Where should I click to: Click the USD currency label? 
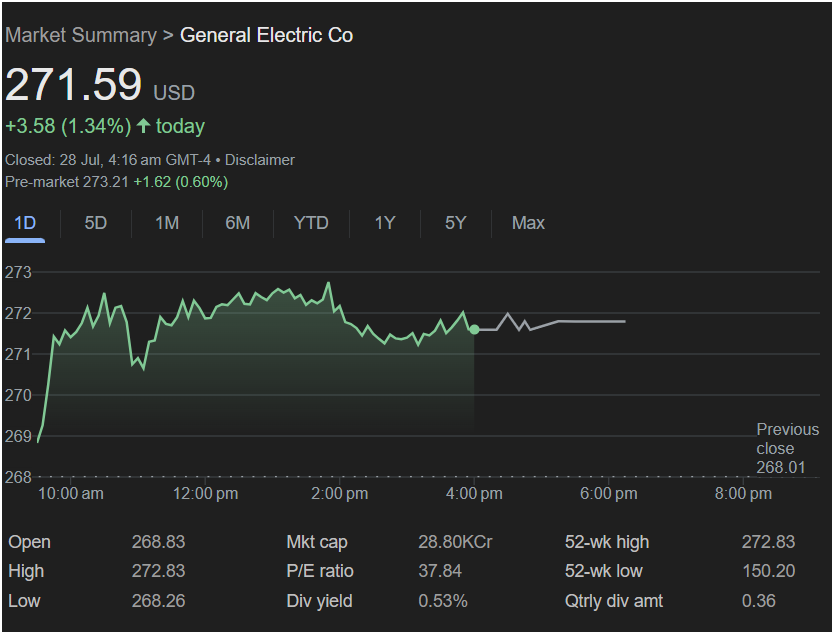pyautogui.click(x=174, y=93)
